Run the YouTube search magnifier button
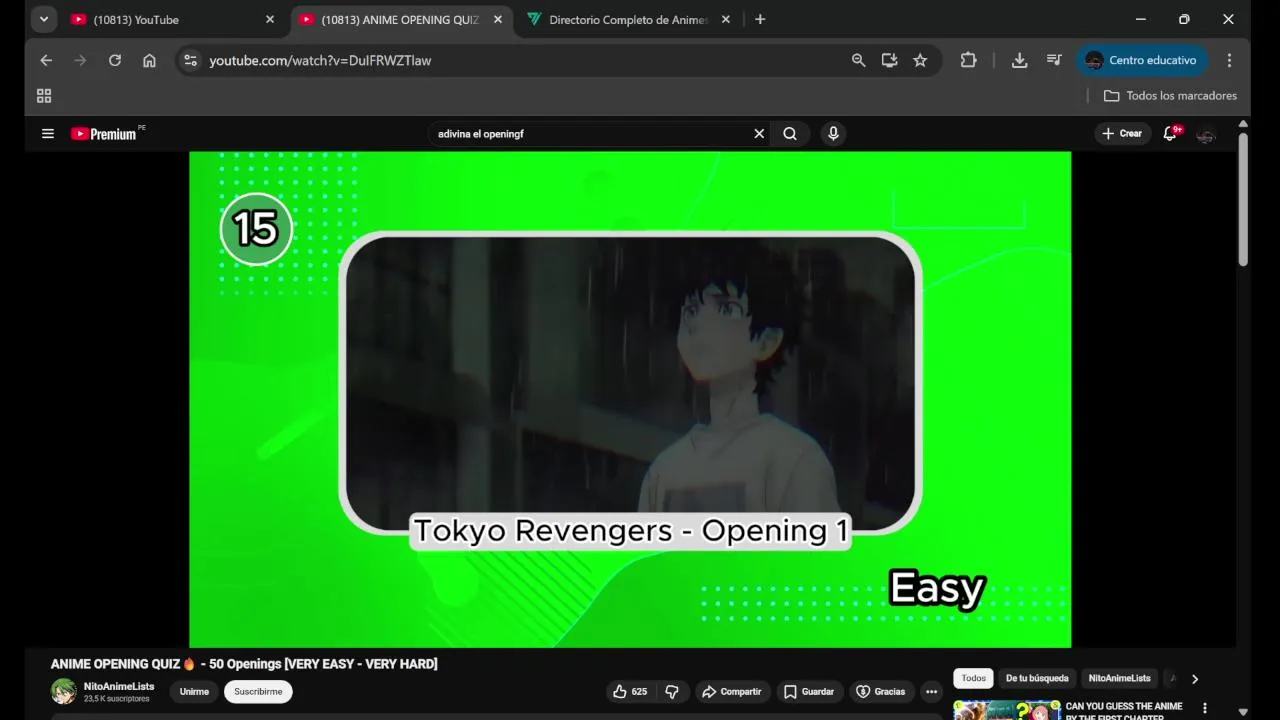Viewport: 1280px width, 720px height. [x=790, y=133]
